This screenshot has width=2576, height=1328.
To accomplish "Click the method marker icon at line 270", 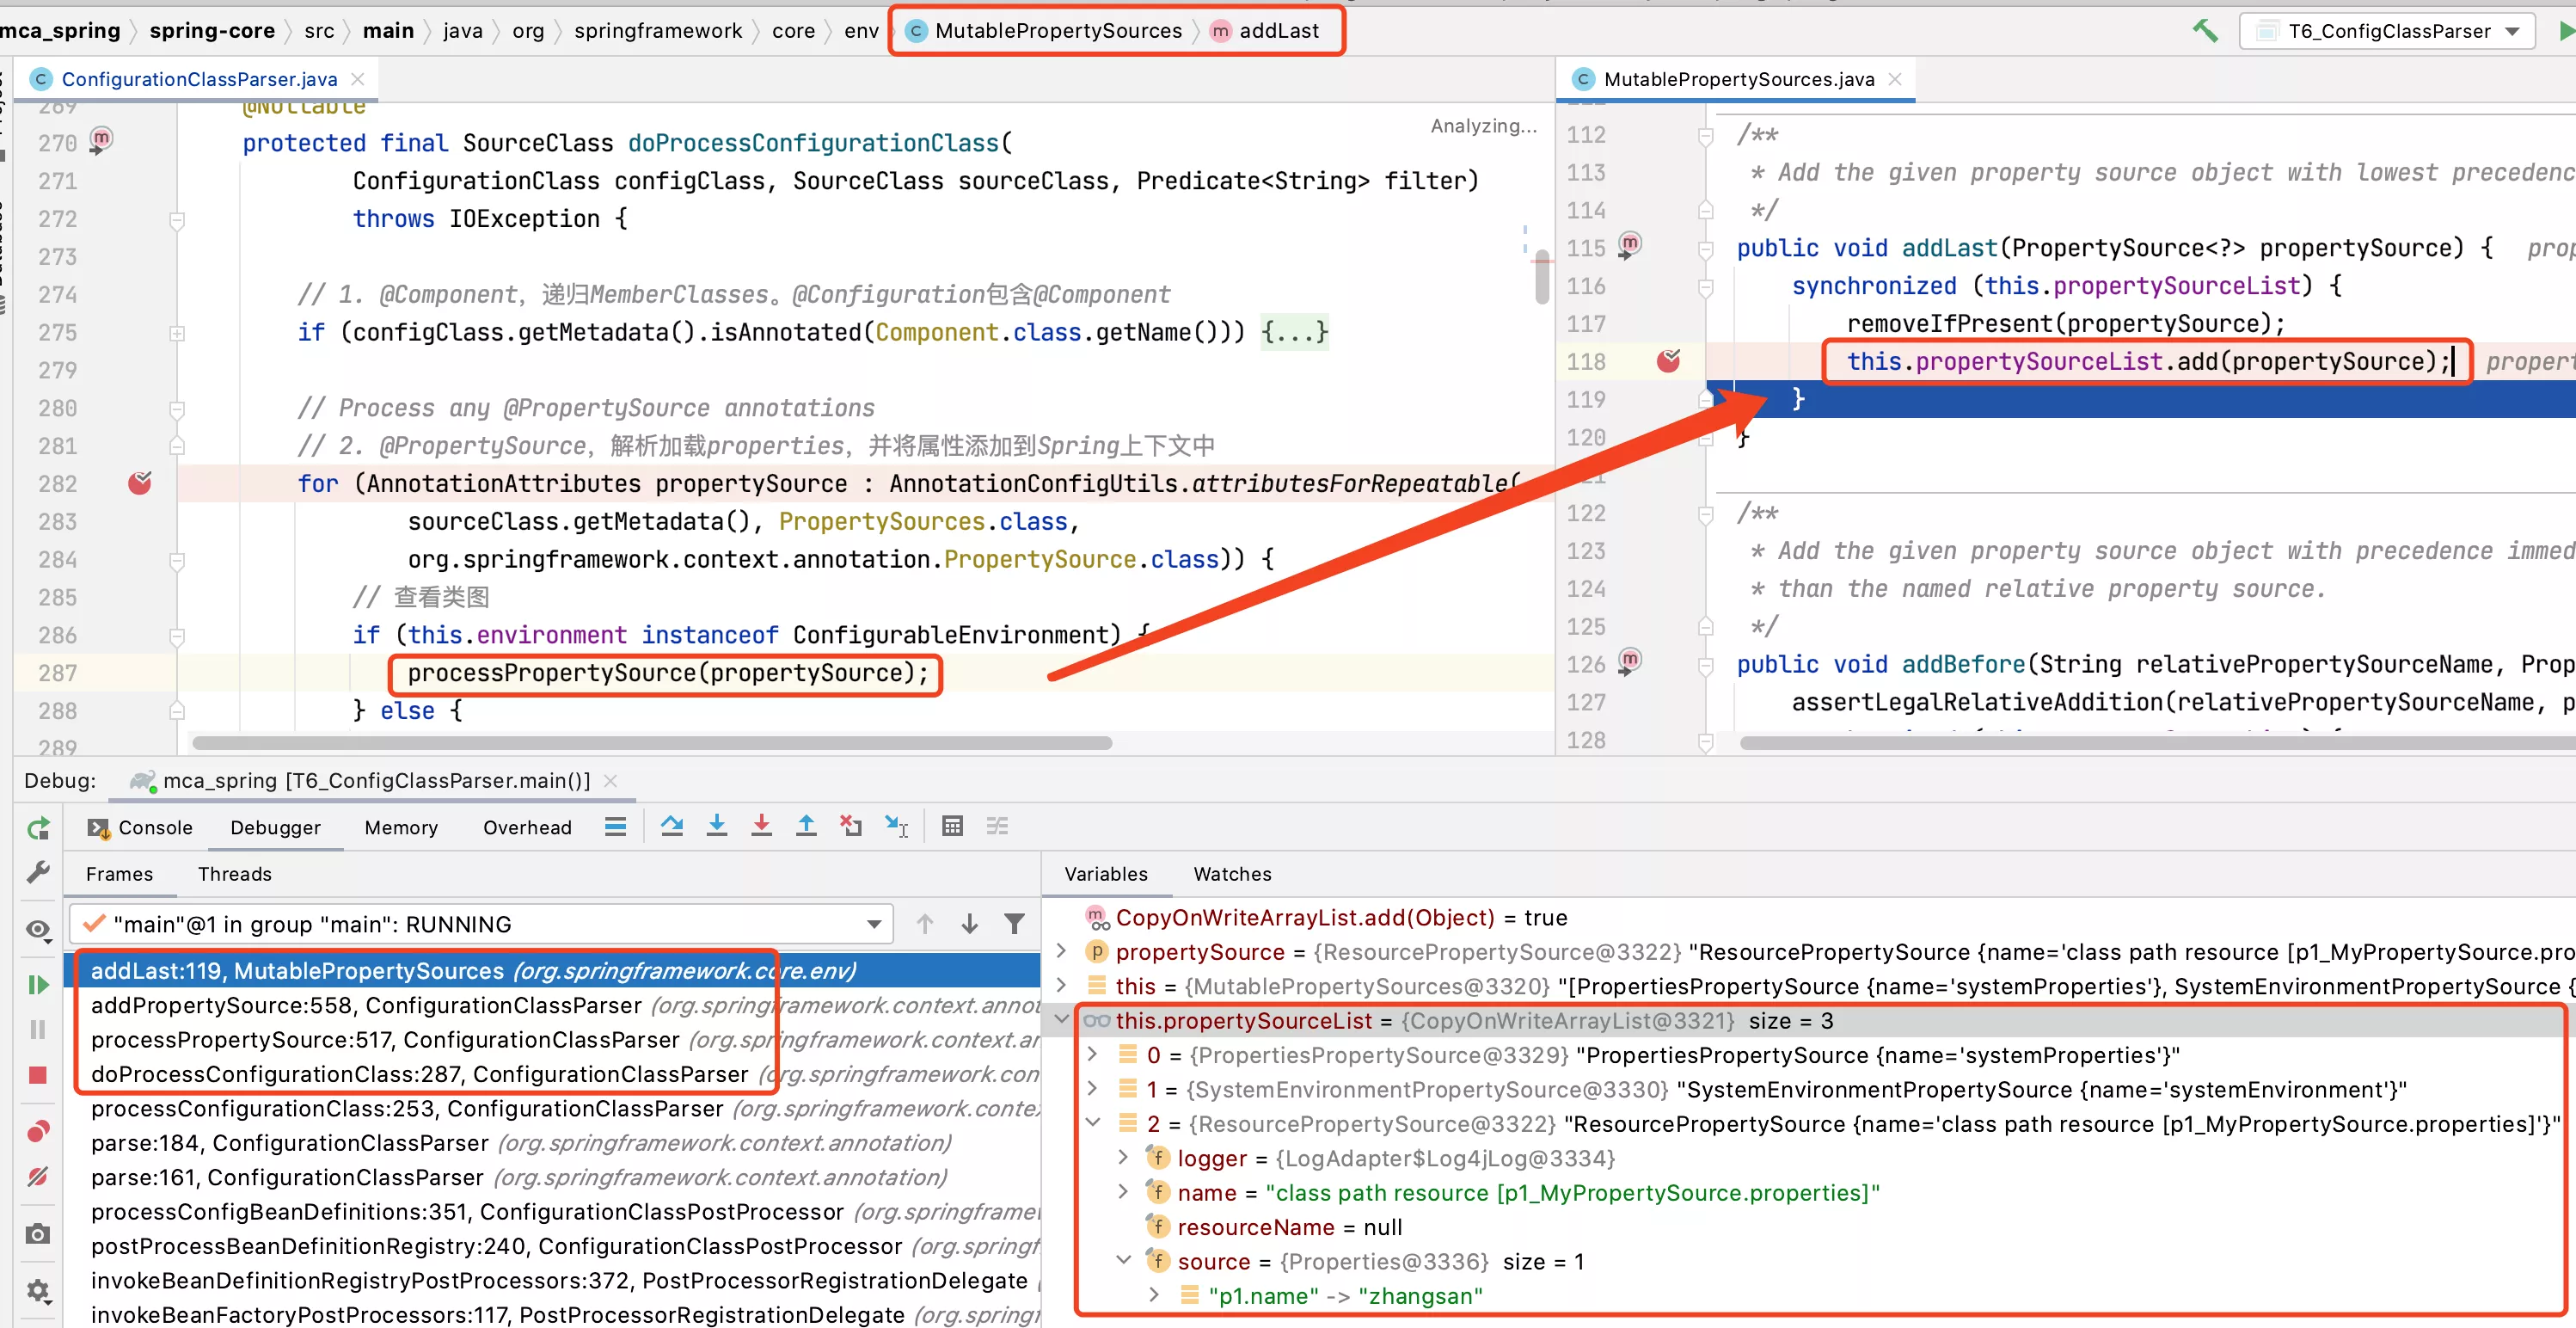I will [101, 140].
